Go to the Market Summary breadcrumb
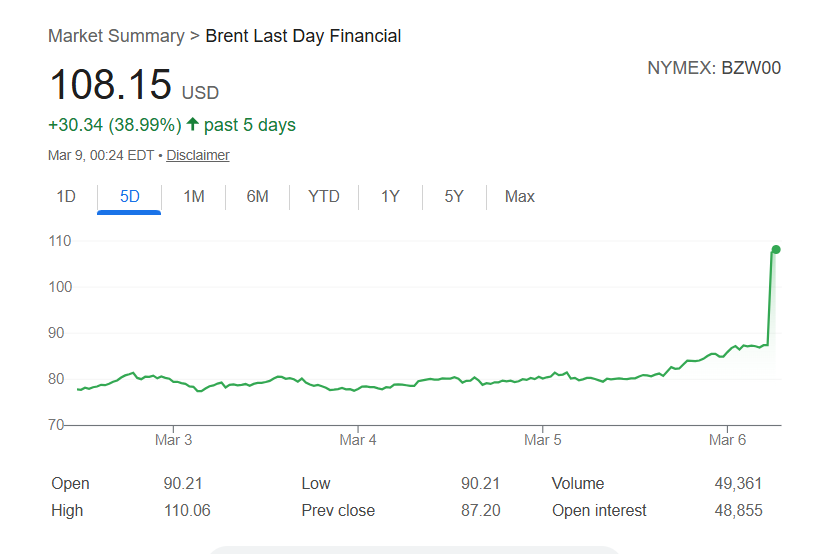Viewport: 840px width, 554px height. pyautogui.click(x=116, y=36)
